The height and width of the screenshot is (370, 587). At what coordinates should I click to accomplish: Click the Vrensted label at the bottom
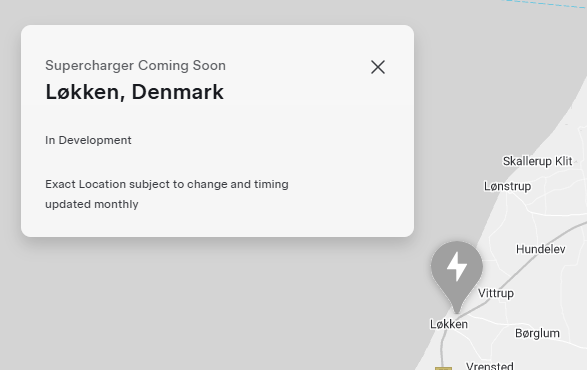pyautogui.click(x=490, y=366)
